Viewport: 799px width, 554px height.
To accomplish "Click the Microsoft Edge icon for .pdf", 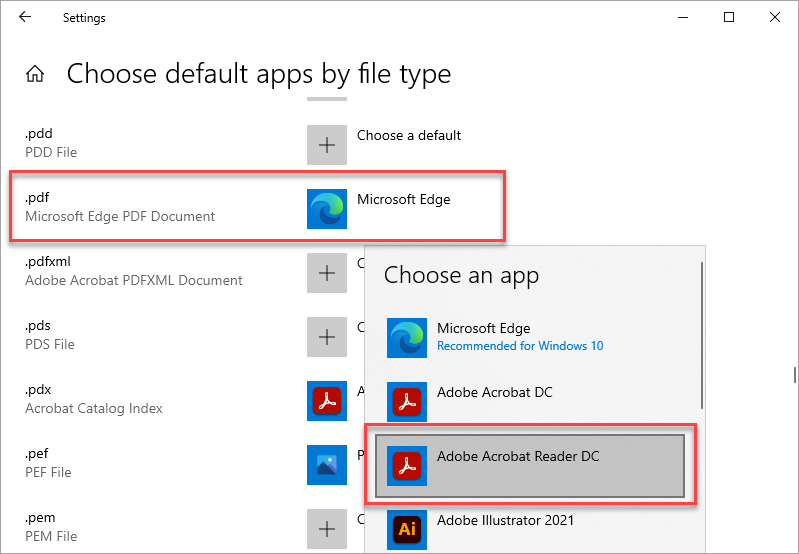I will click(327, 209).
